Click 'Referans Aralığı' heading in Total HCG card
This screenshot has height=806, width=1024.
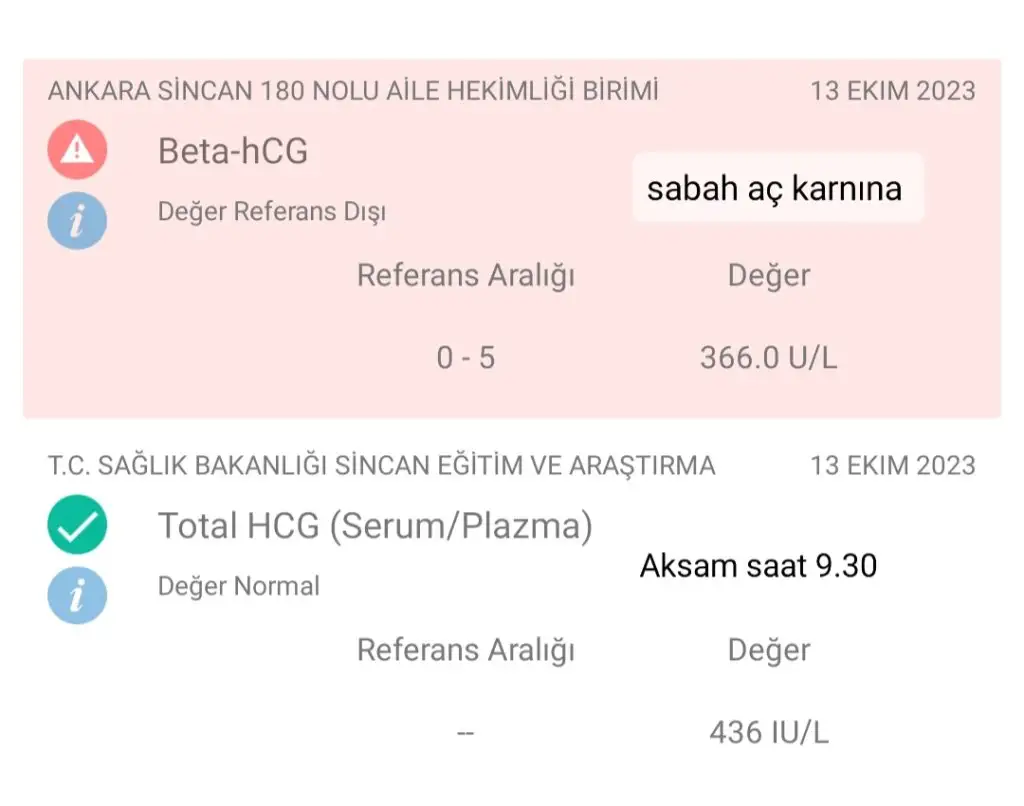[x=466, y=650]
